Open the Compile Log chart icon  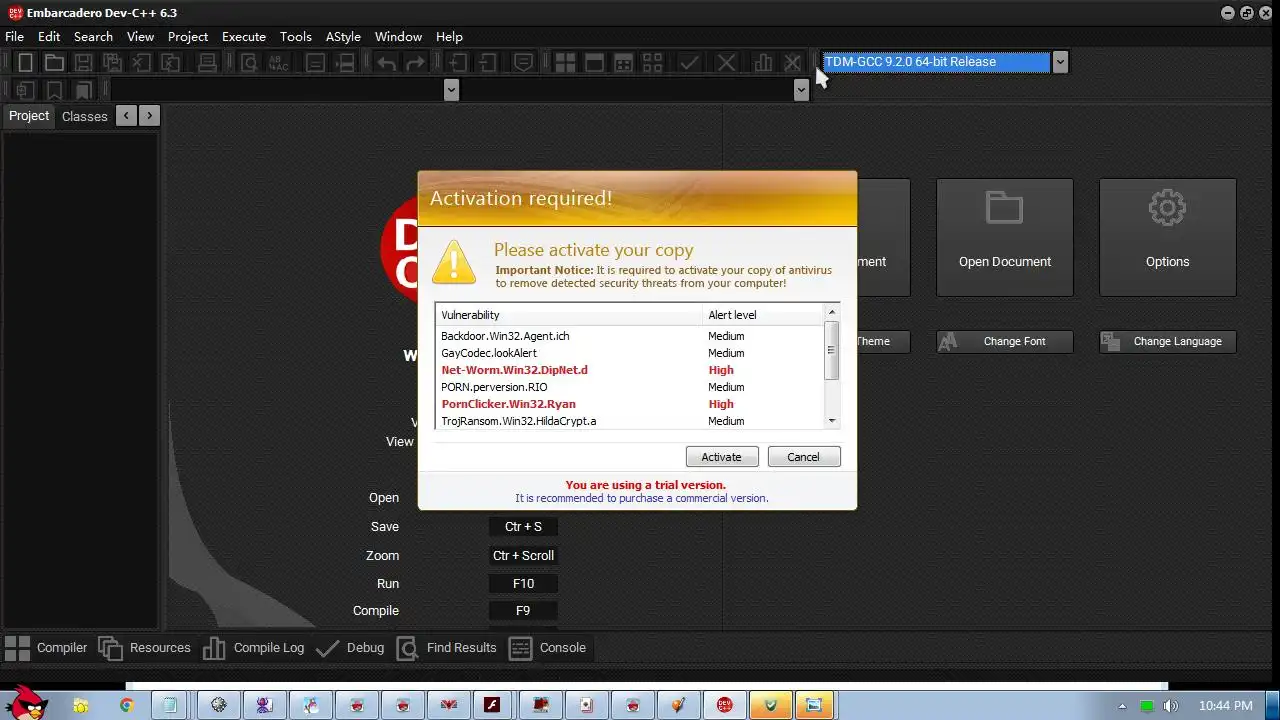214,648
